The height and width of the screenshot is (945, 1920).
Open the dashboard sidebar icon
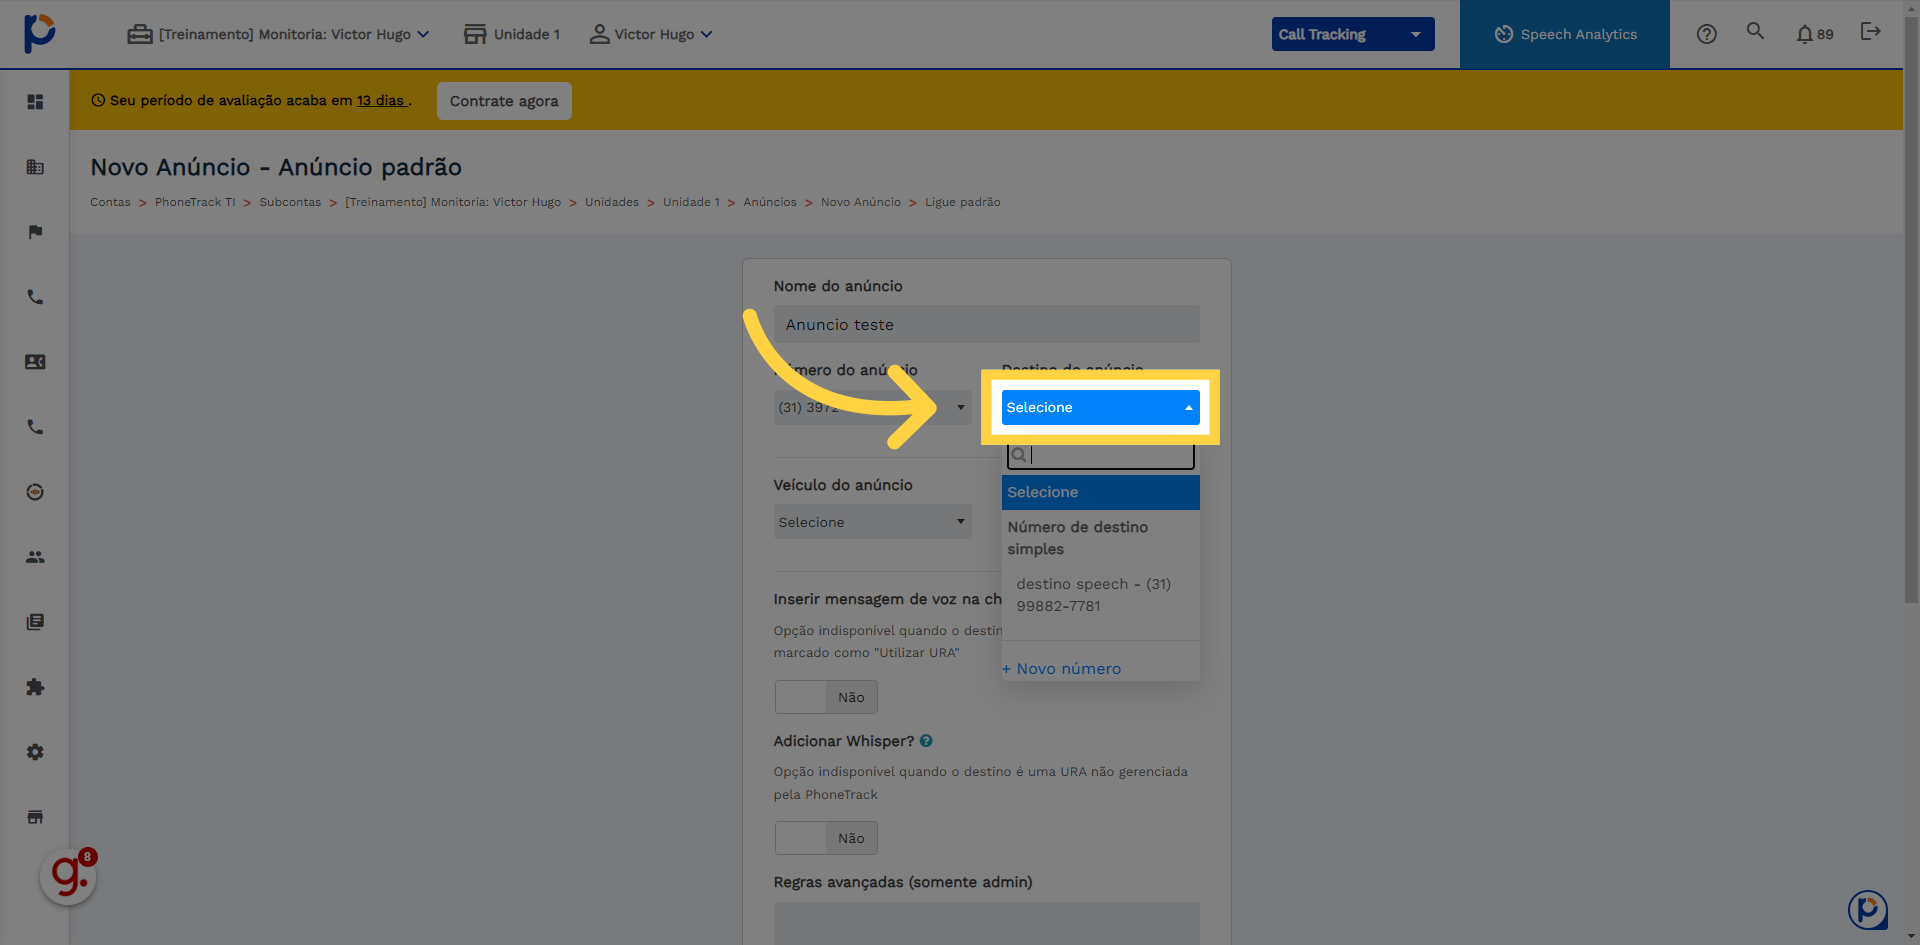(35, 102)
